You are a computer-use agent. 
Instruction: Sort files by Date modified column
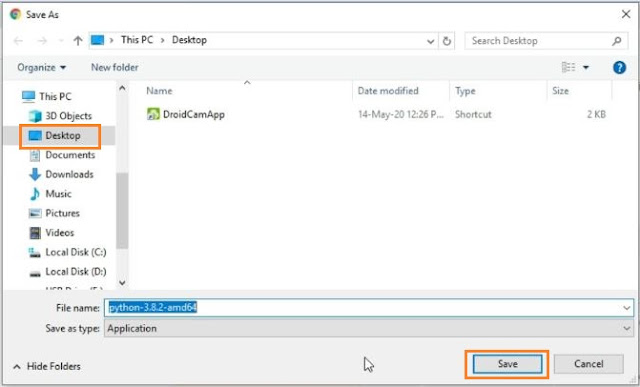pos(388,91)
